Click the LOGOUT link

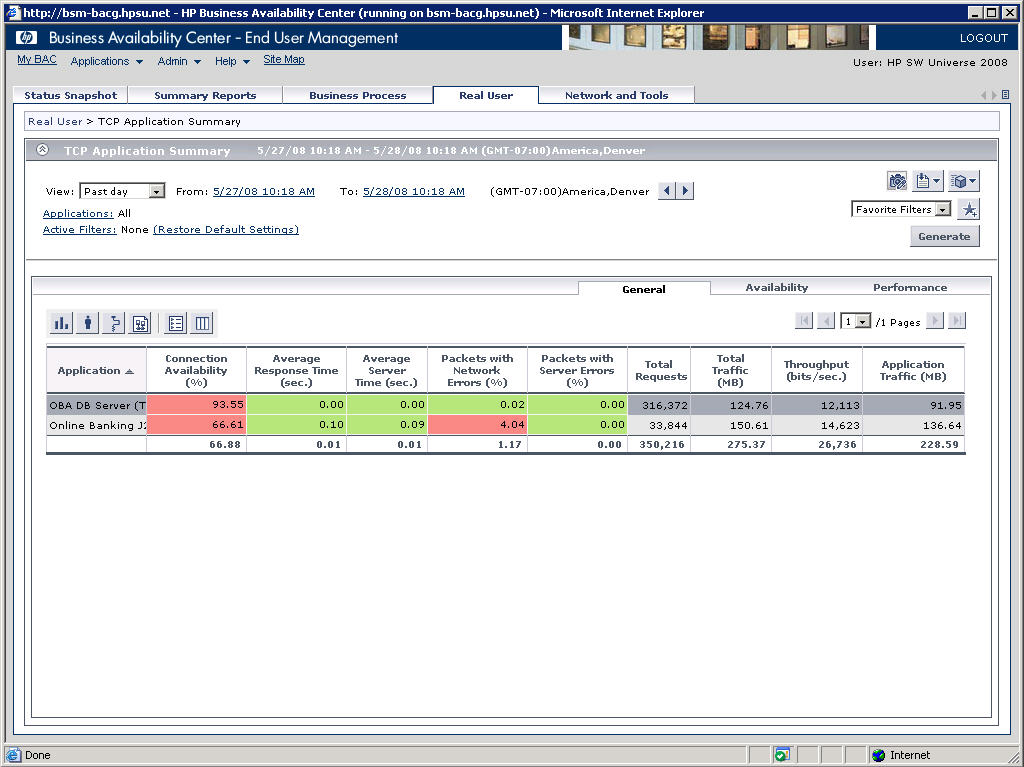click(x=984, y=38)
